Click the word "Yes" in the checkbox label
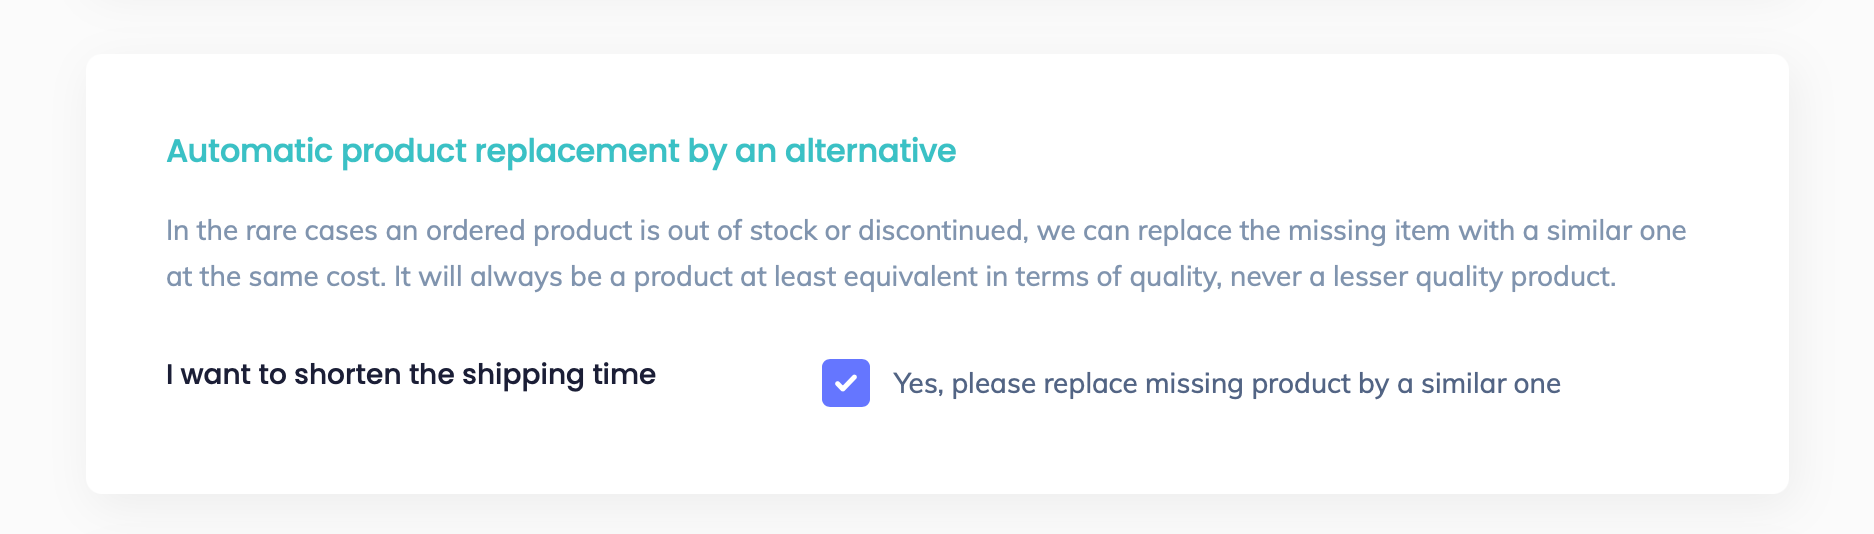This screenshot has height=534, width=1874. coord(915,384)
